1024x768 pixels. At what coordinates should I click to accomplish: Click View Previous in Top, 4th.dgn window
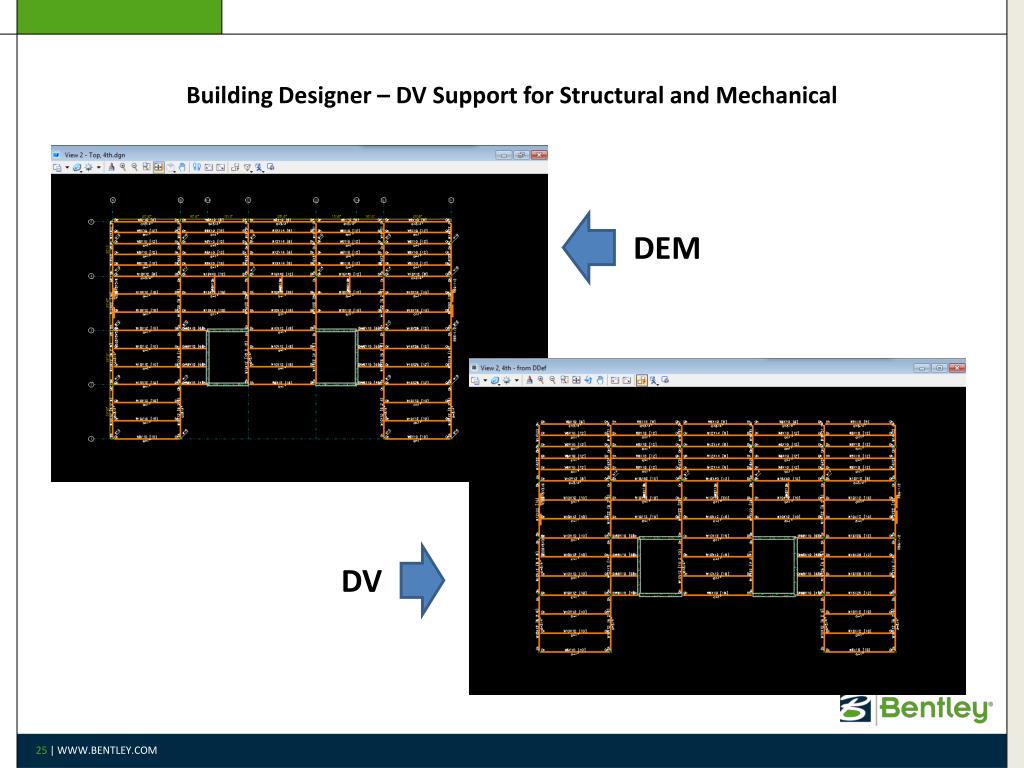coord(209,167)
